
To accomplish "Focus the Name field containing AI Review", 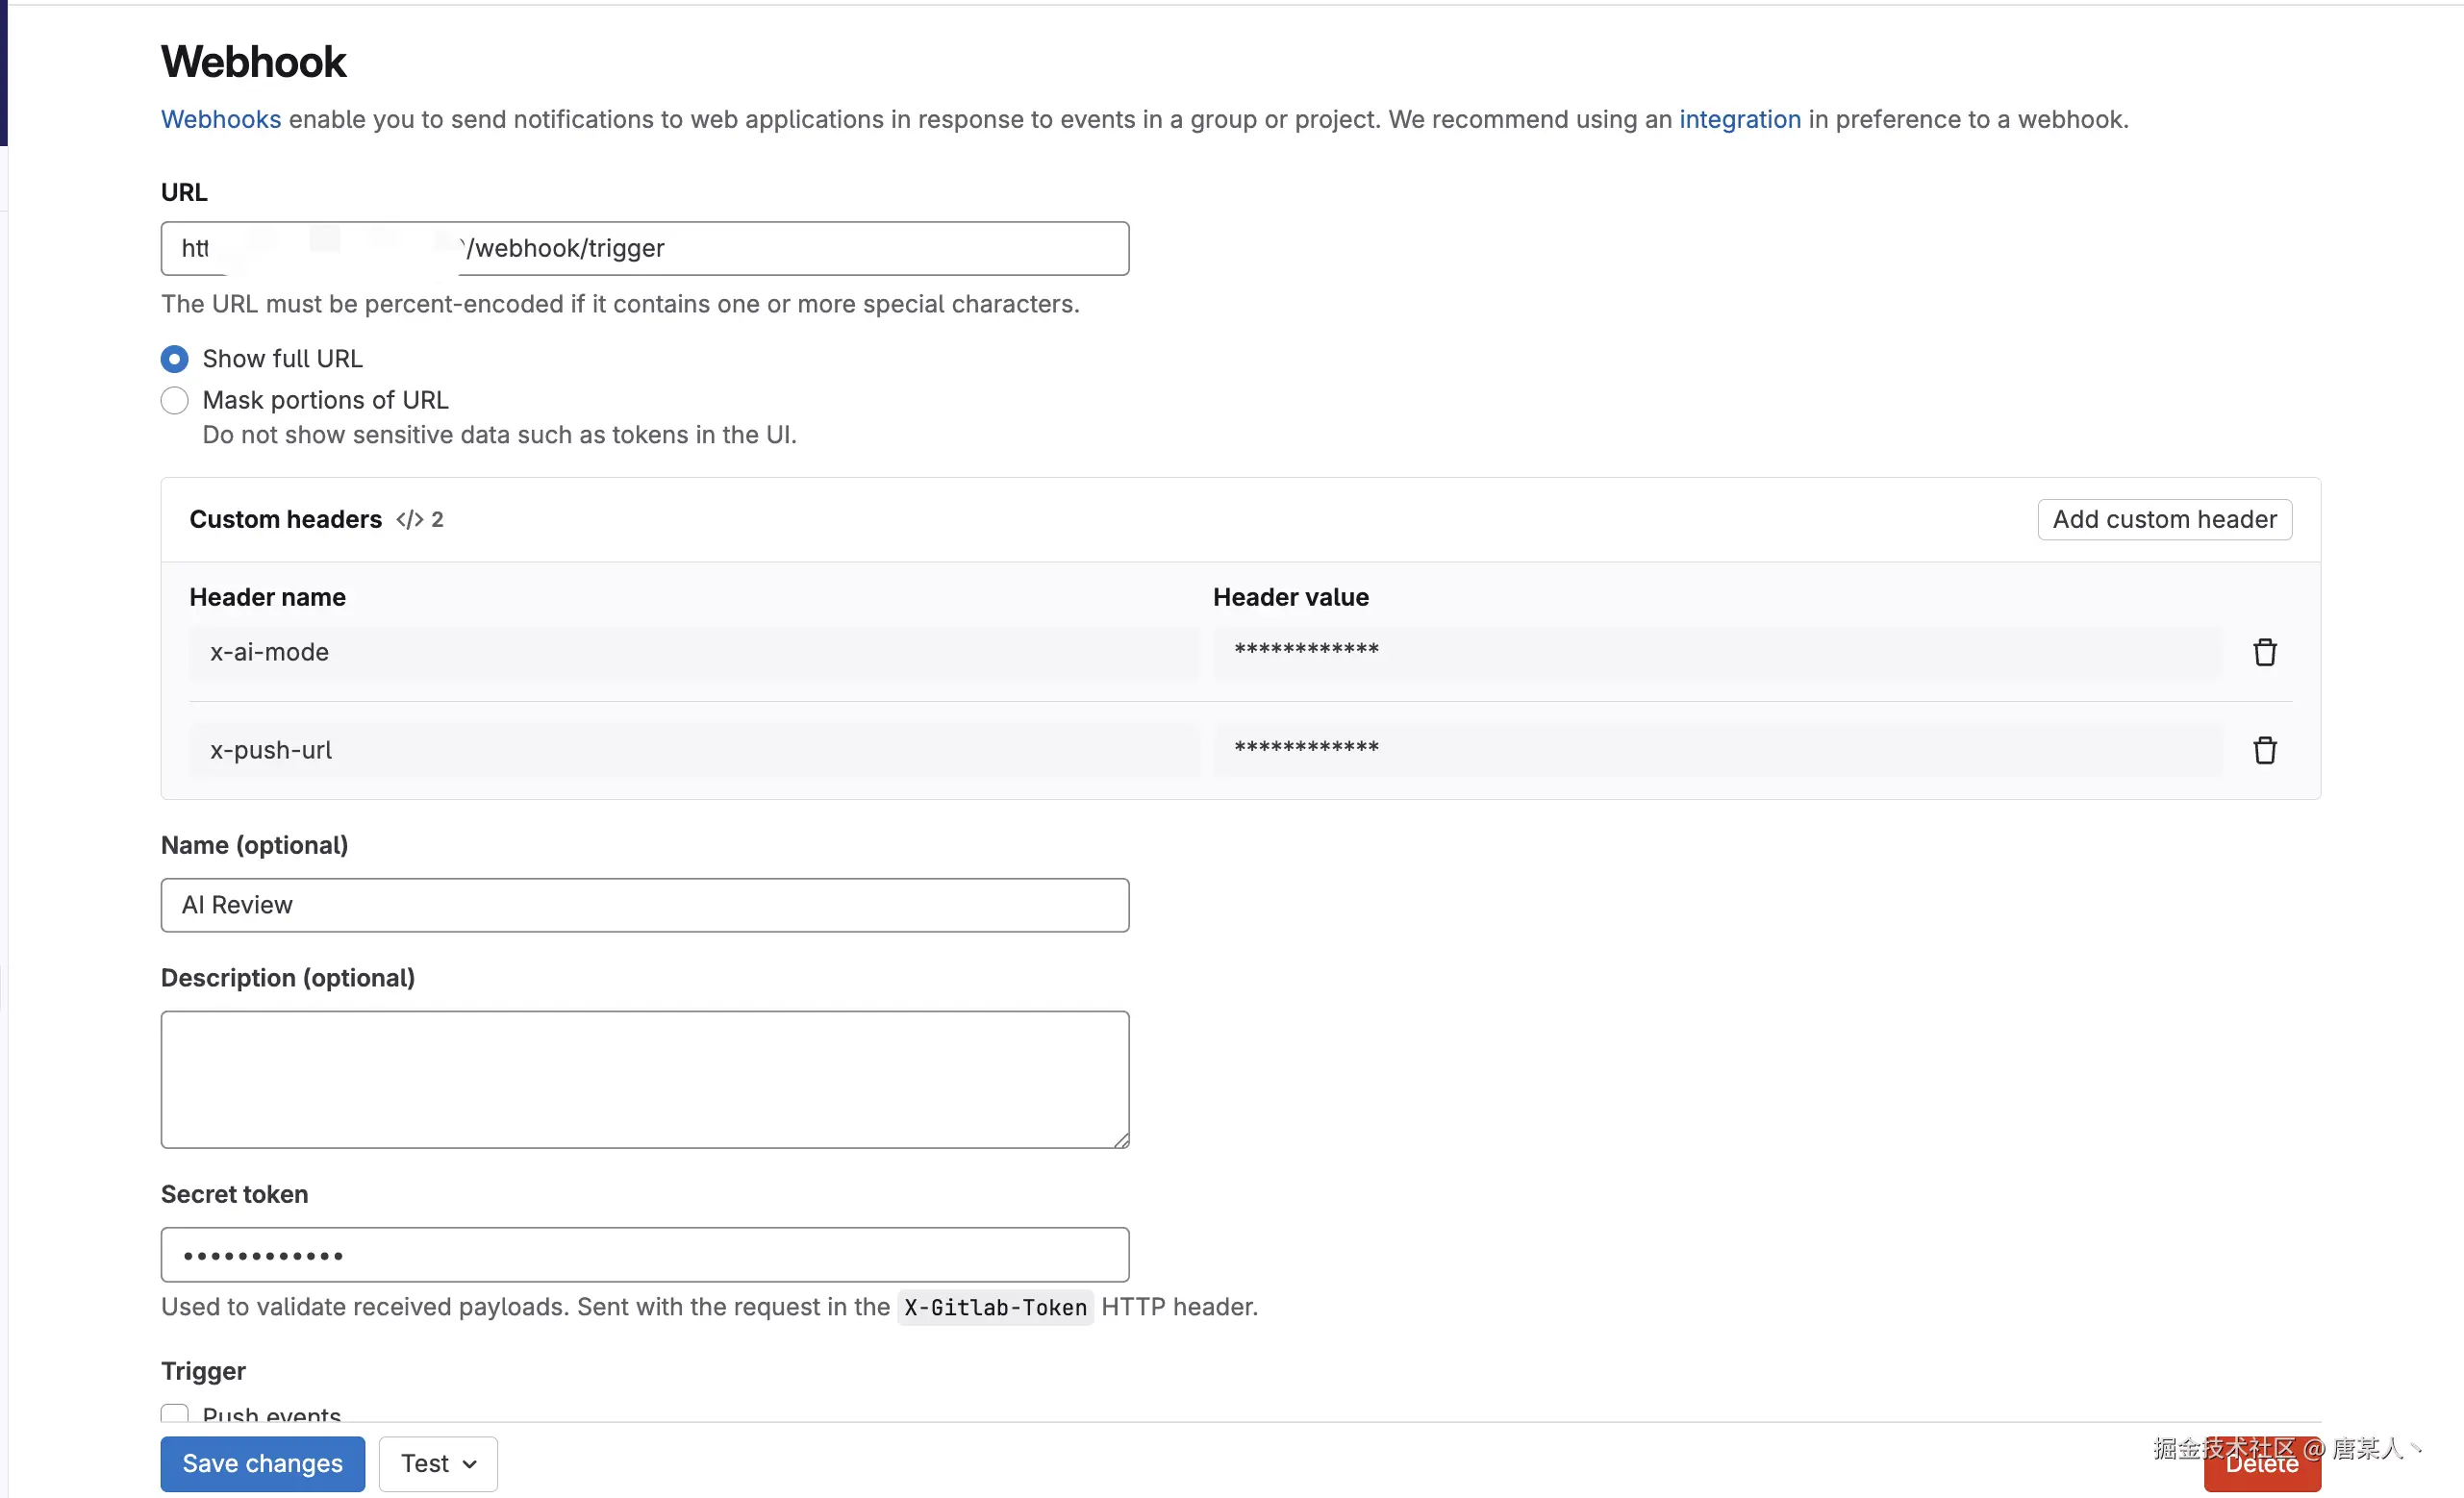I will [645, 905].
